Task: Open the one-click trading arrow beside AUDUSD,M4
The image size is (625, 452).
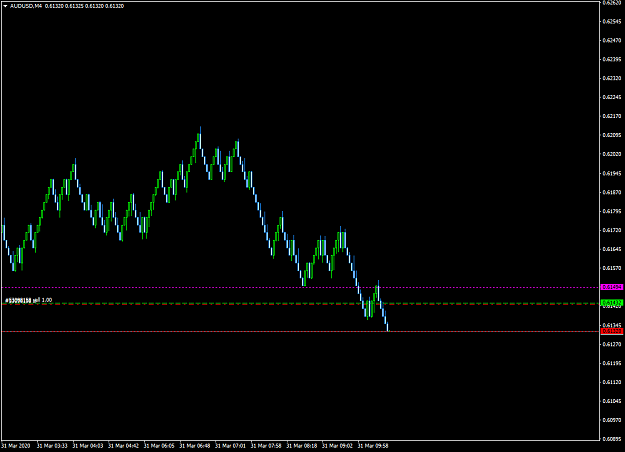Action: (5, 6)
